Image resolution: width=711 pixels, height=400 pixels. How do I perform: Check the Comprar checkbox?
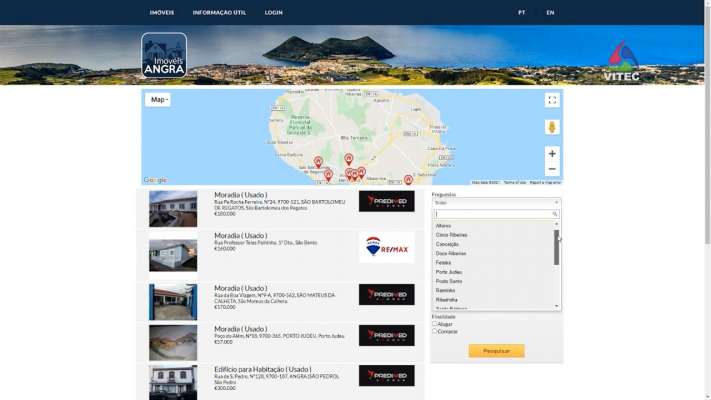coord(434,331)
